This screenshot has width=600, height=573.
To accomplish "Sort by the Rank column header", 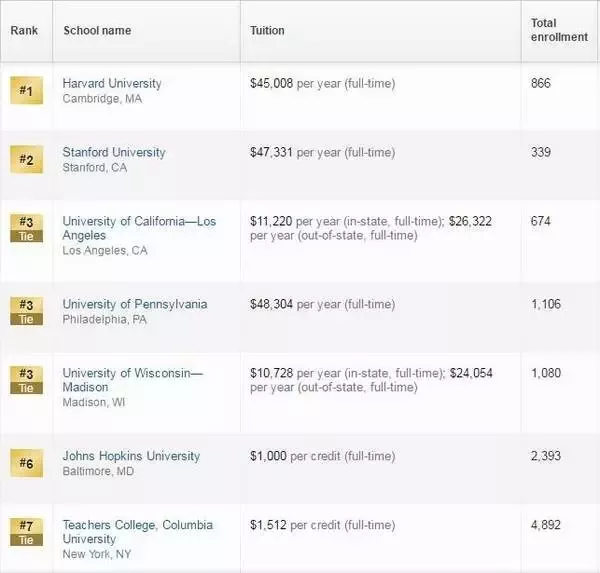I will [24, 31].
